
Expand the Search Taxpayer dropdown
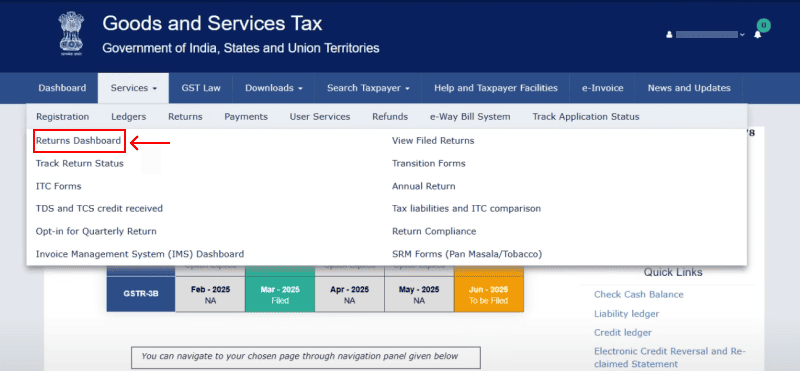coord(368,88)
